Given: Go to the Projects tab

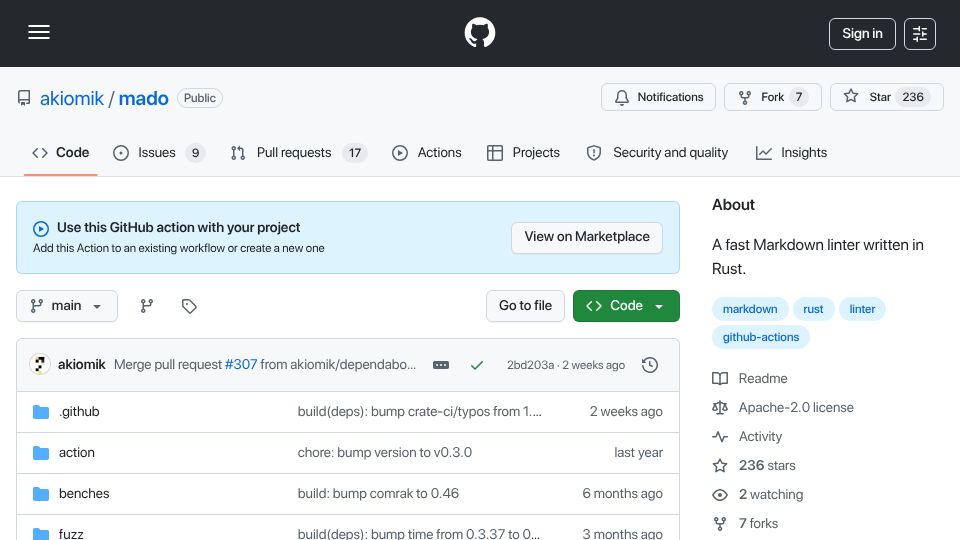Looking at the screenshot, I should [x=523, y=152].
